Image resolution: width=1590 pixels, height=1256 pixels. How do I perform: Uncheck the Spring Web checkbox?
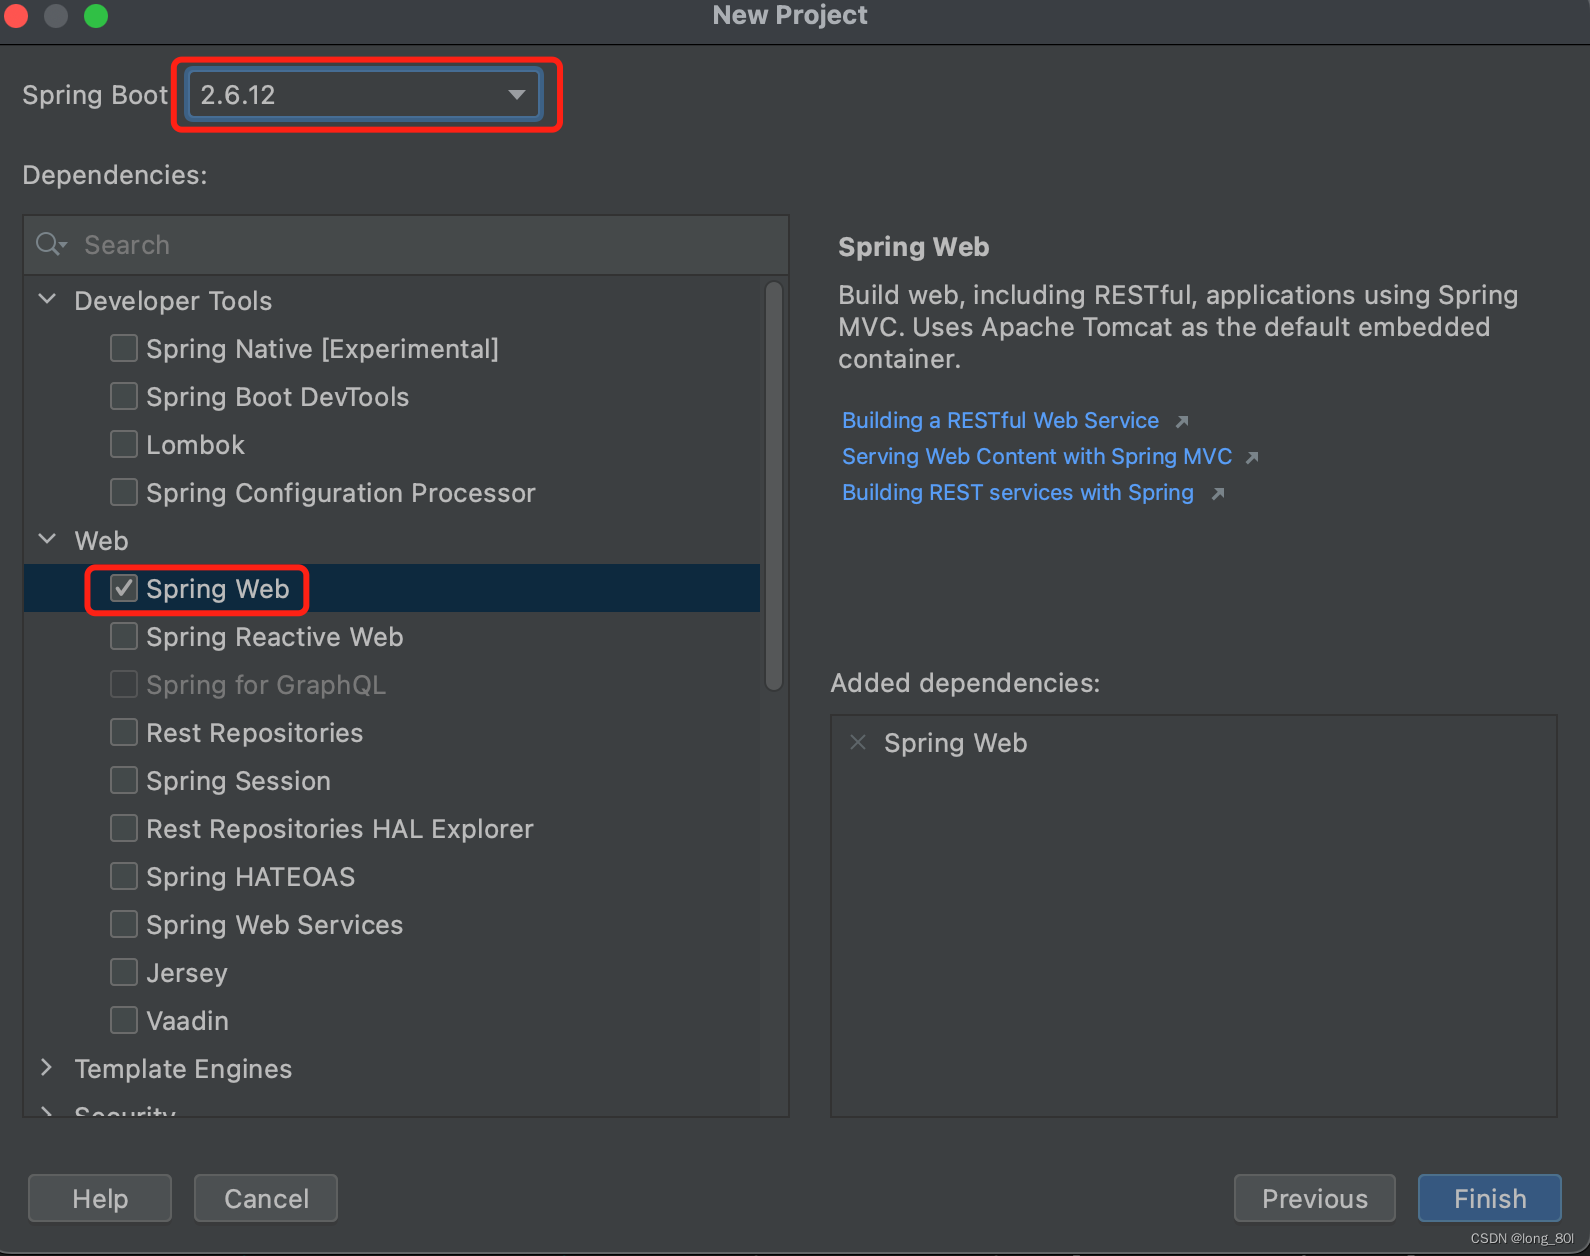[x=124, y=588]
